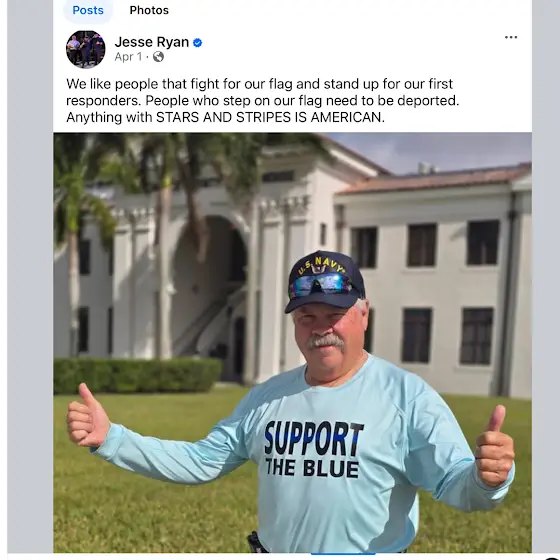Click the Apr 1 post timestamp
Image resolution: width=560 pixels, height=560 pixels.
click(x=128, y=57)
